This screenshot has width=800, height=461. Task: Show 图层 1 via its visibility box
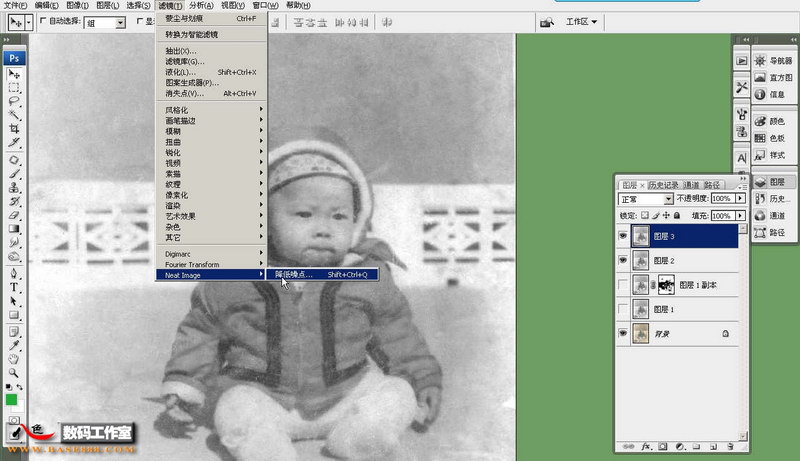click(623, 309)
